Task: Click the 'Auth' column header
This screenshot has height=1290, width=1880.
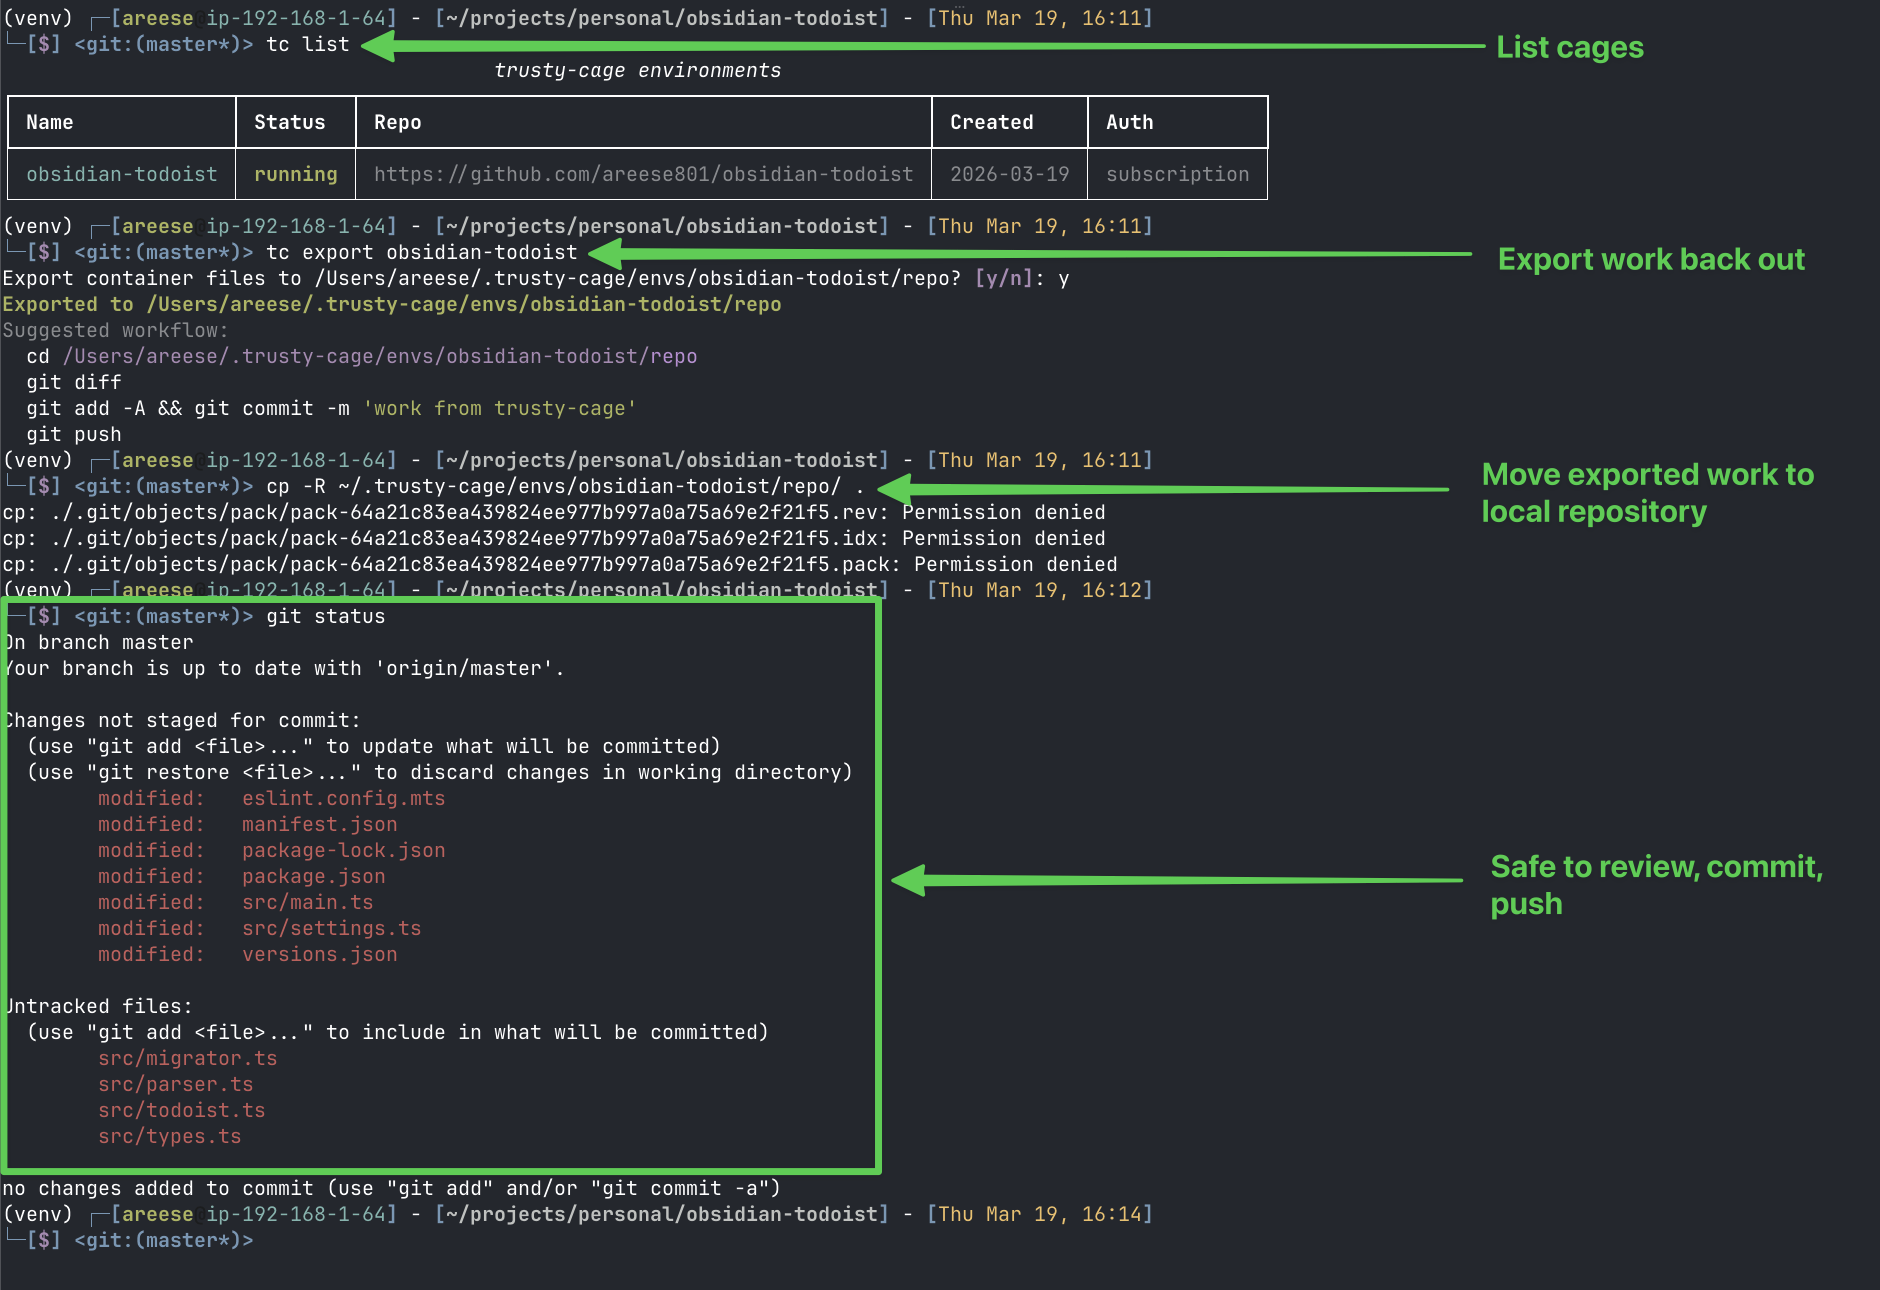Action: [1129, 122]
